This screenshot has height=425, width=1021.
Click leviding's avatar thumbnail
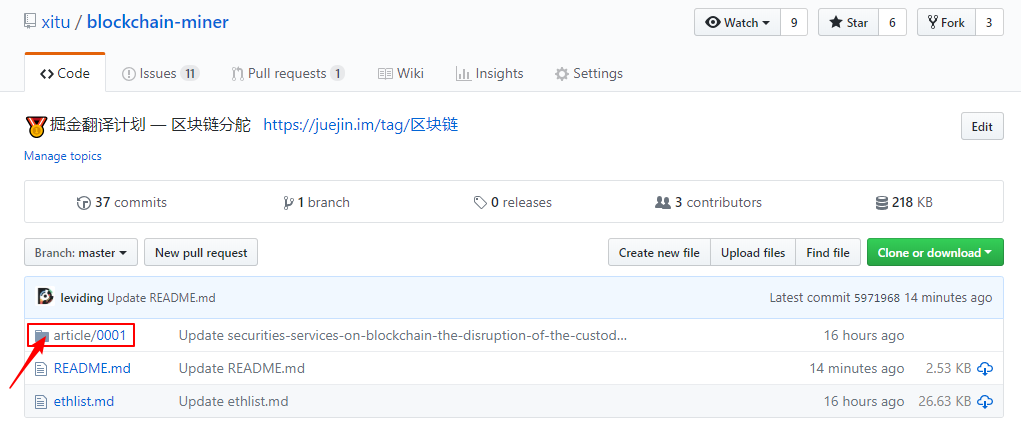point(46,297)
